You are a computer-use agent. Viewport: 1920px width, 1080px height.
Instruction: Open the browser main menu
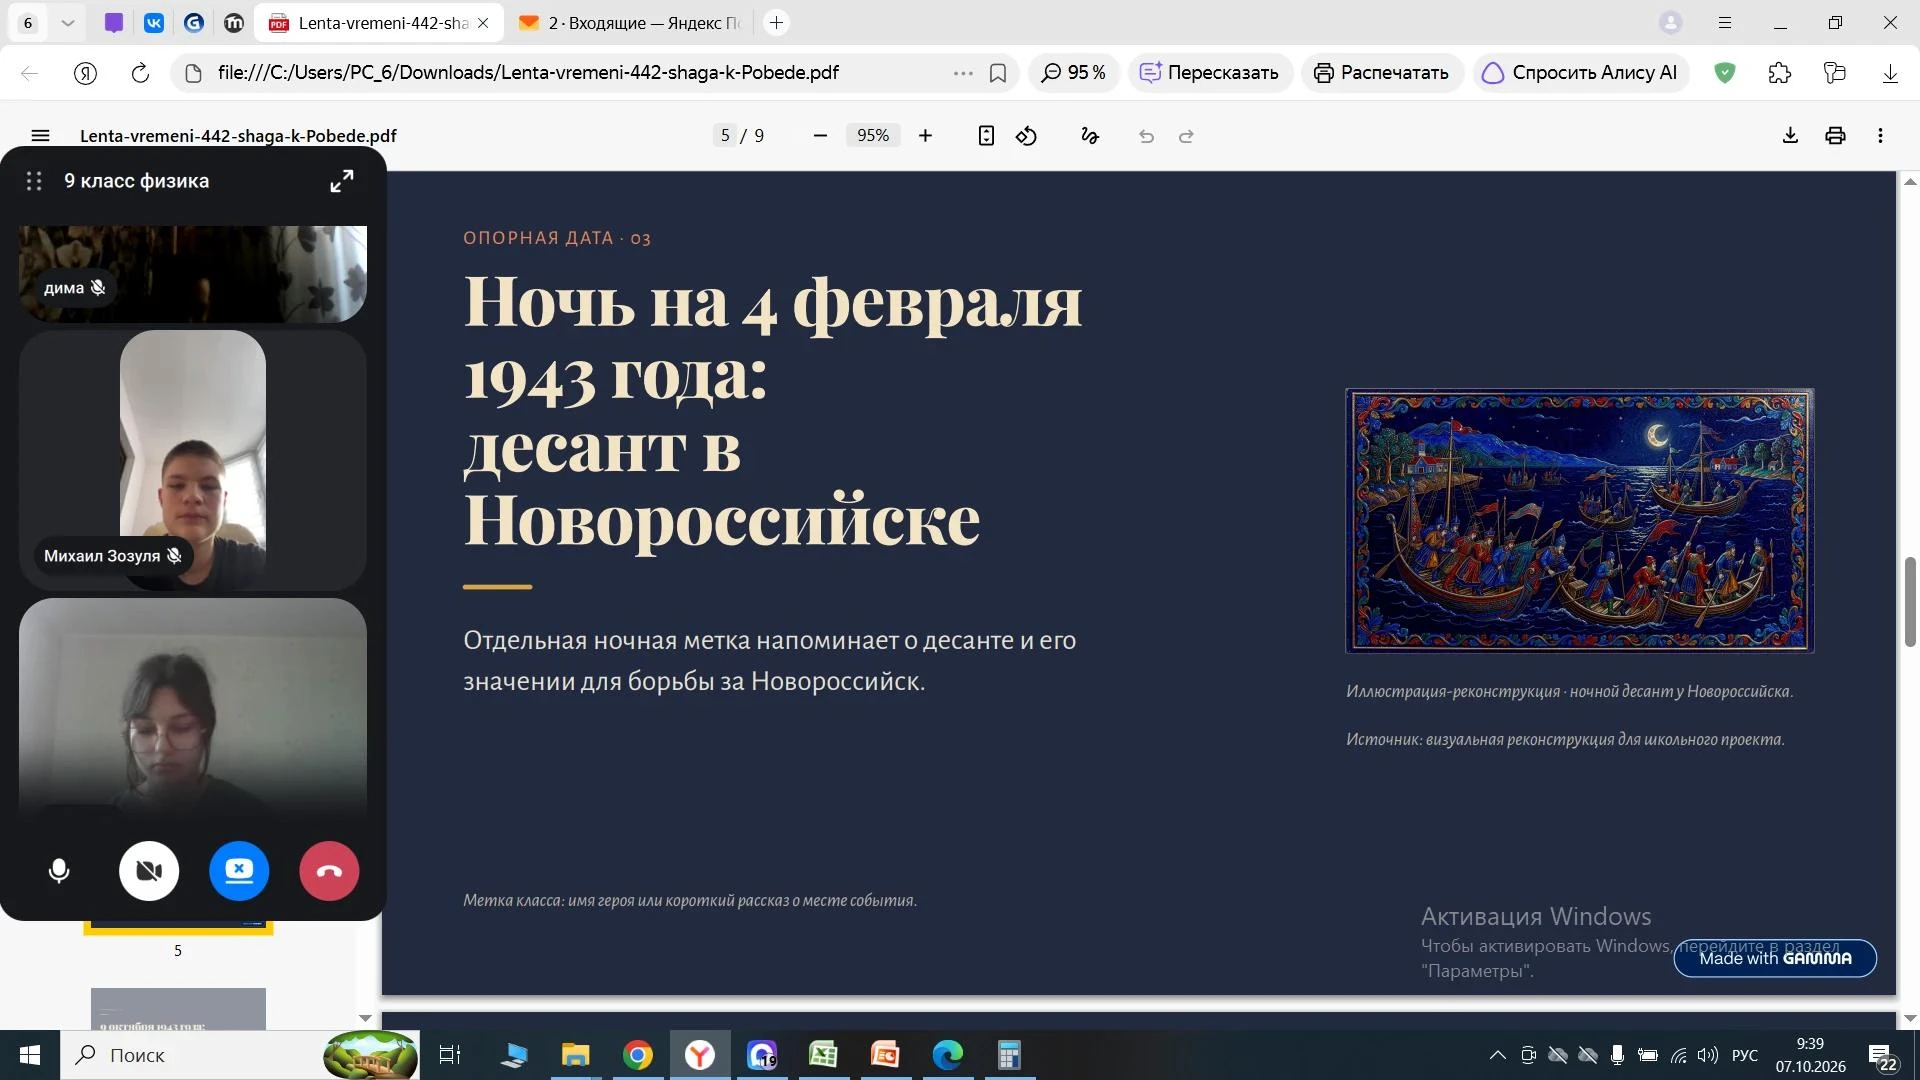[x=1725, y=22]
